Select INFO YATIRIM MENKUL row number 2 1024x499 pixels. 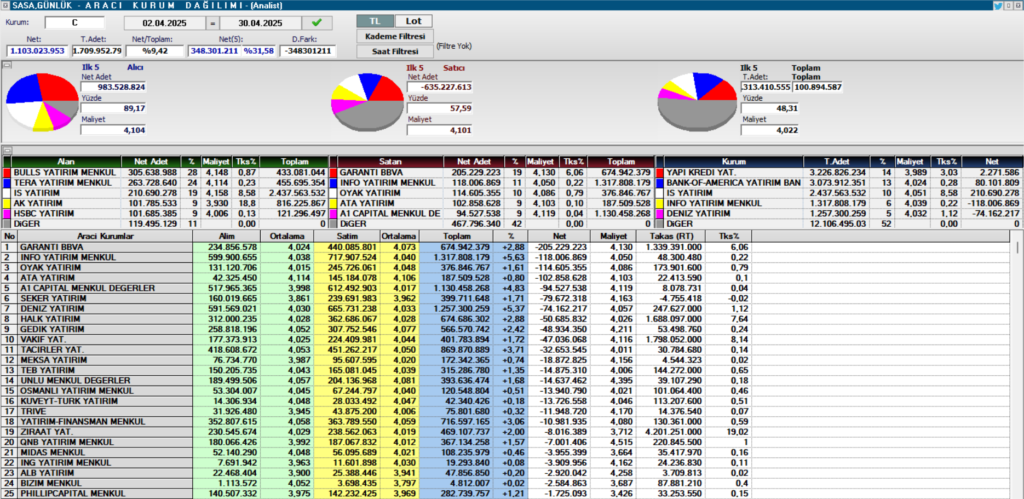point(377,257)
